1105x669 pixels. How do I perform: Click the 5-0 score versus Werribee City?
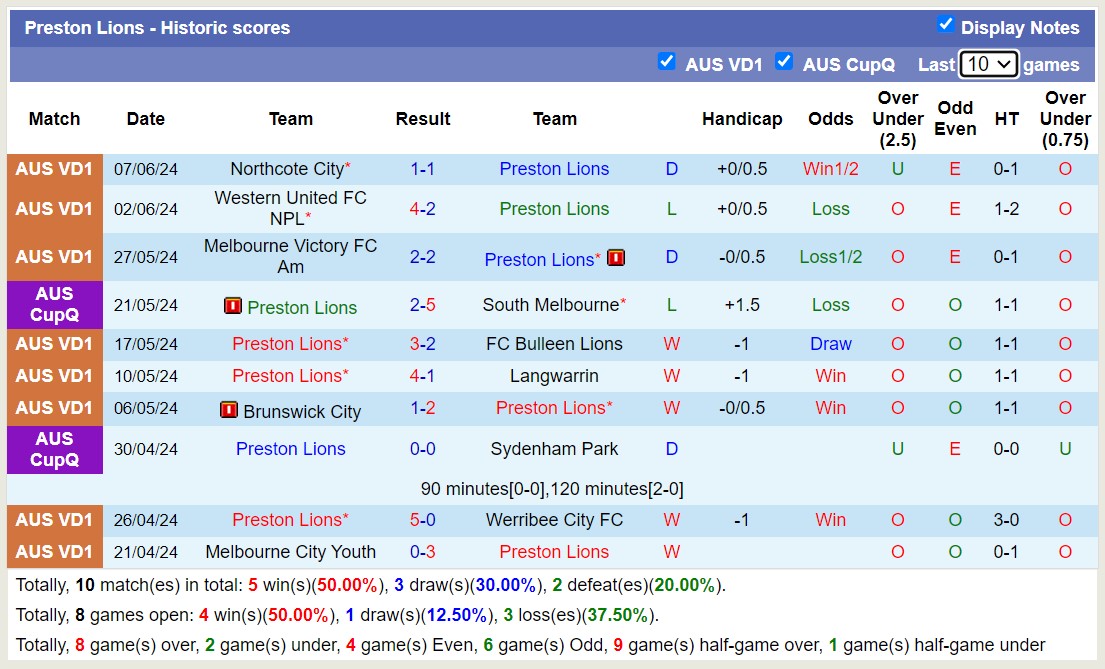pos(422,520)
